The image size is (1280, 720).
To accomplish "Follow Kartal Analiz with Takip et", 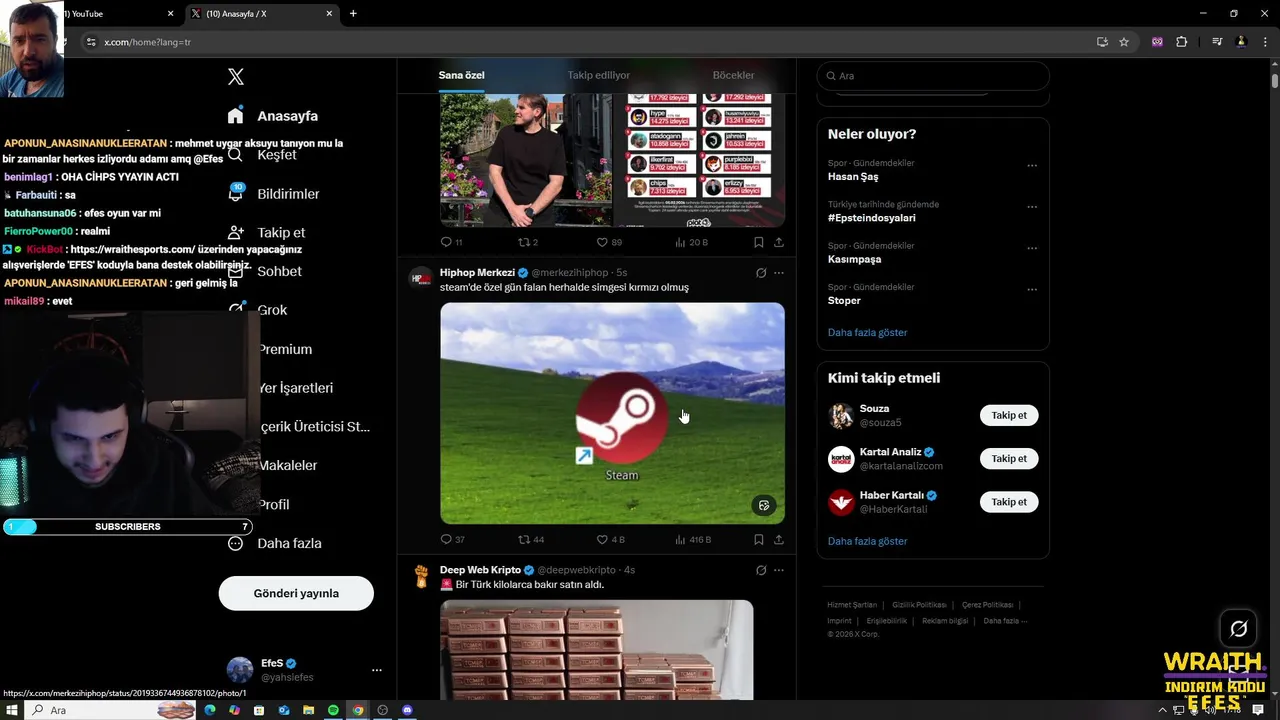I will (x=1009, y=458).
